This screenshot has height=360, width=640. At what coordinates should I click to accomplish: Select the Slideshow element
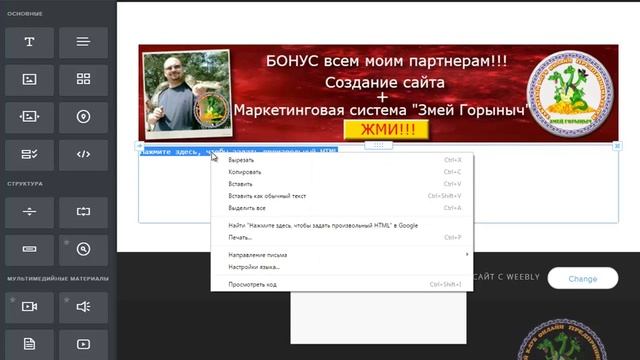tap(29, 118)
